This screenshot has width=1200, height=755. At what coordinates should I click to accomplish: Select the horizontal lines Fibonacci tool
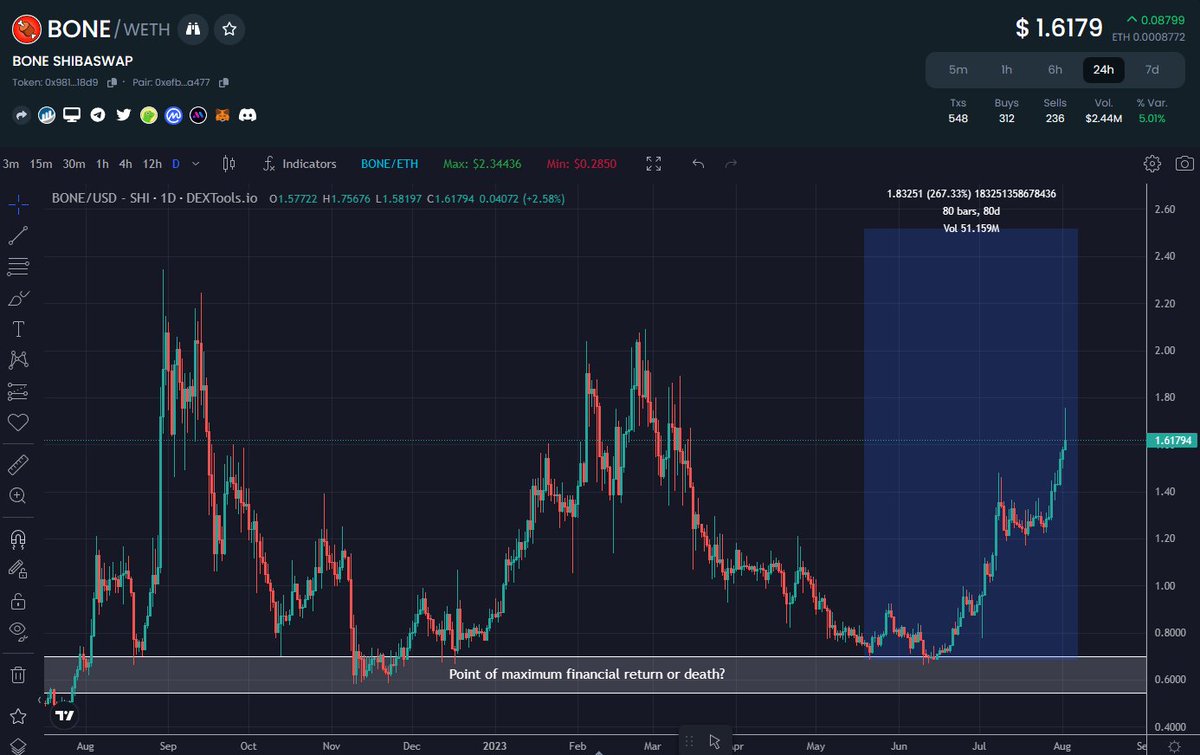pos(18,267)
